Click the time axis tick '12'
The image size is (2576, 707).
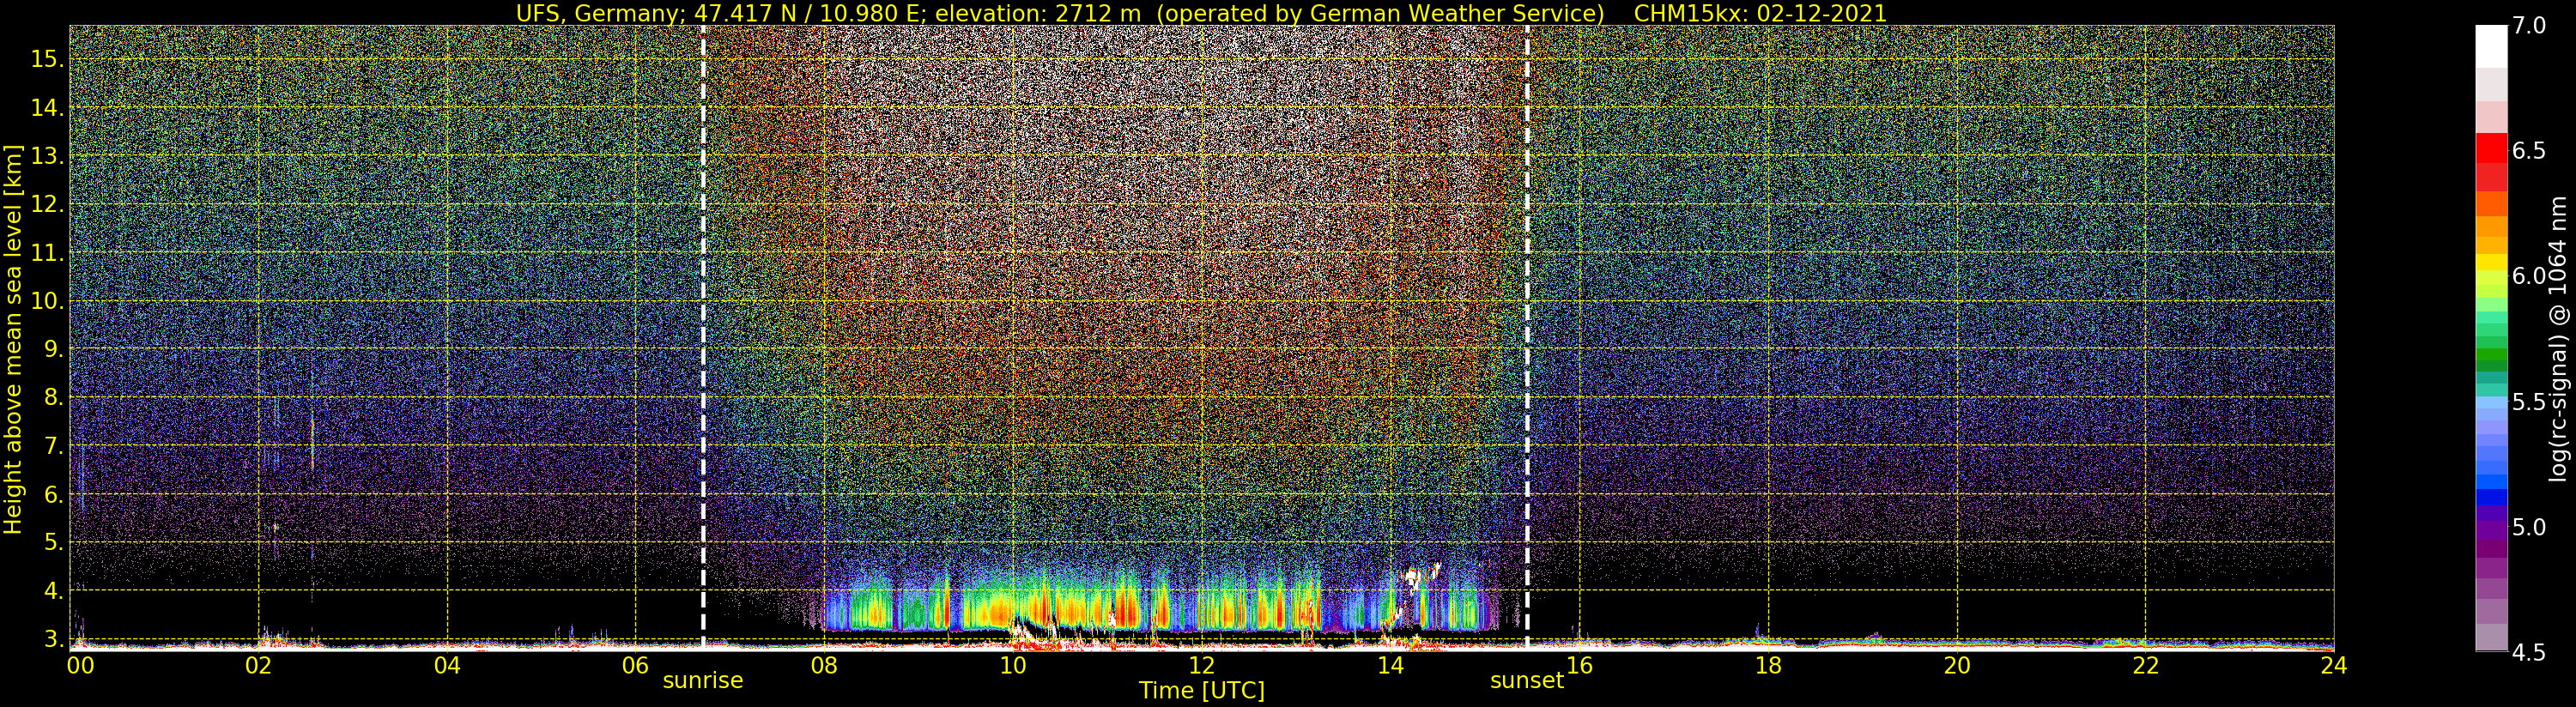coord(1202,665)
